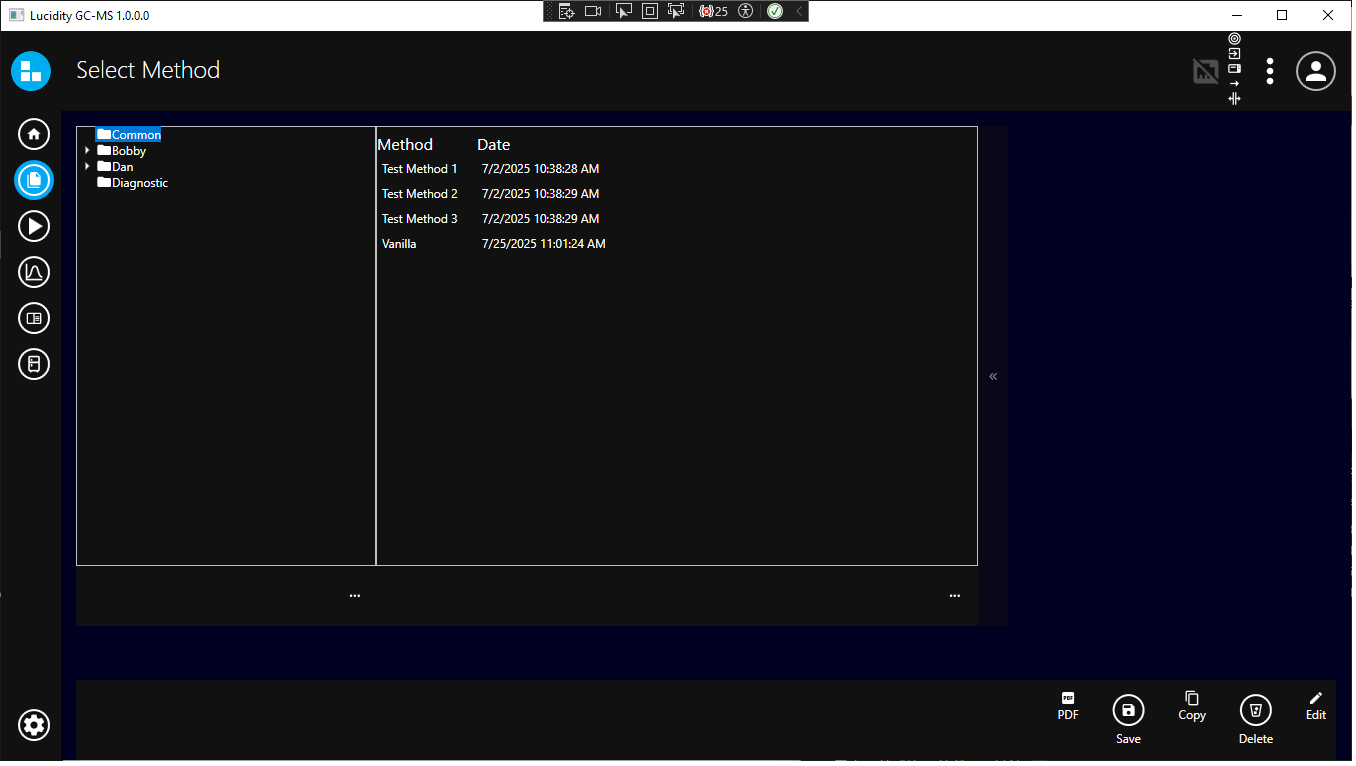Collapse side panel with double chevron

(x=993, y=377)
